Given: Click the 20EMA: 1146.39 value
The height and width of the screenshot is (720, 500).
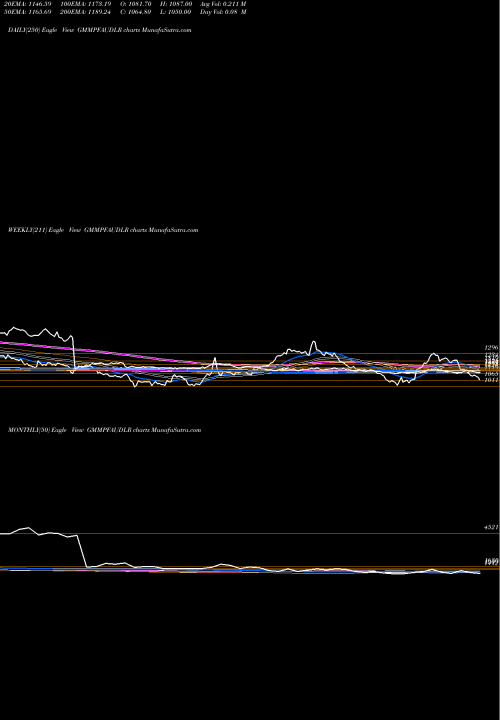Looking at the screenshot, I should click(x=28, y=4).
